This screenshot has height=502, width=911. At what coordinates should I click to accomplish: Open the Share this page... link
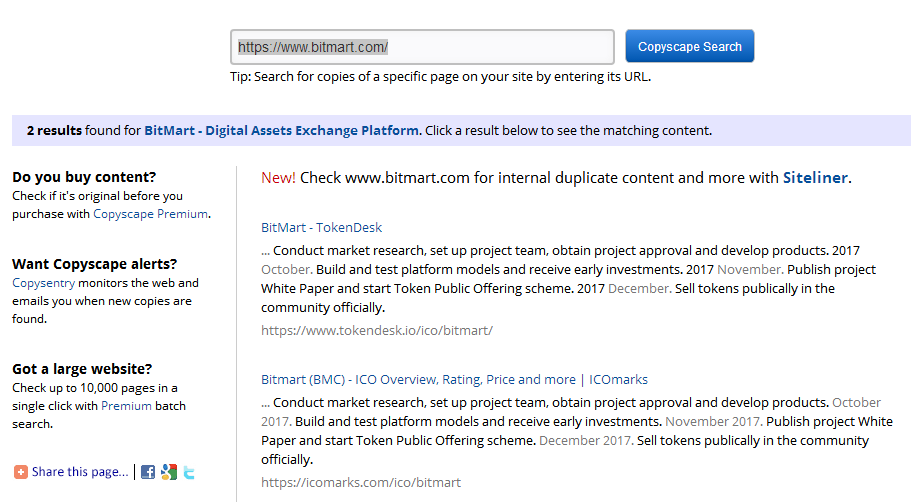click(x=80, y=472)
